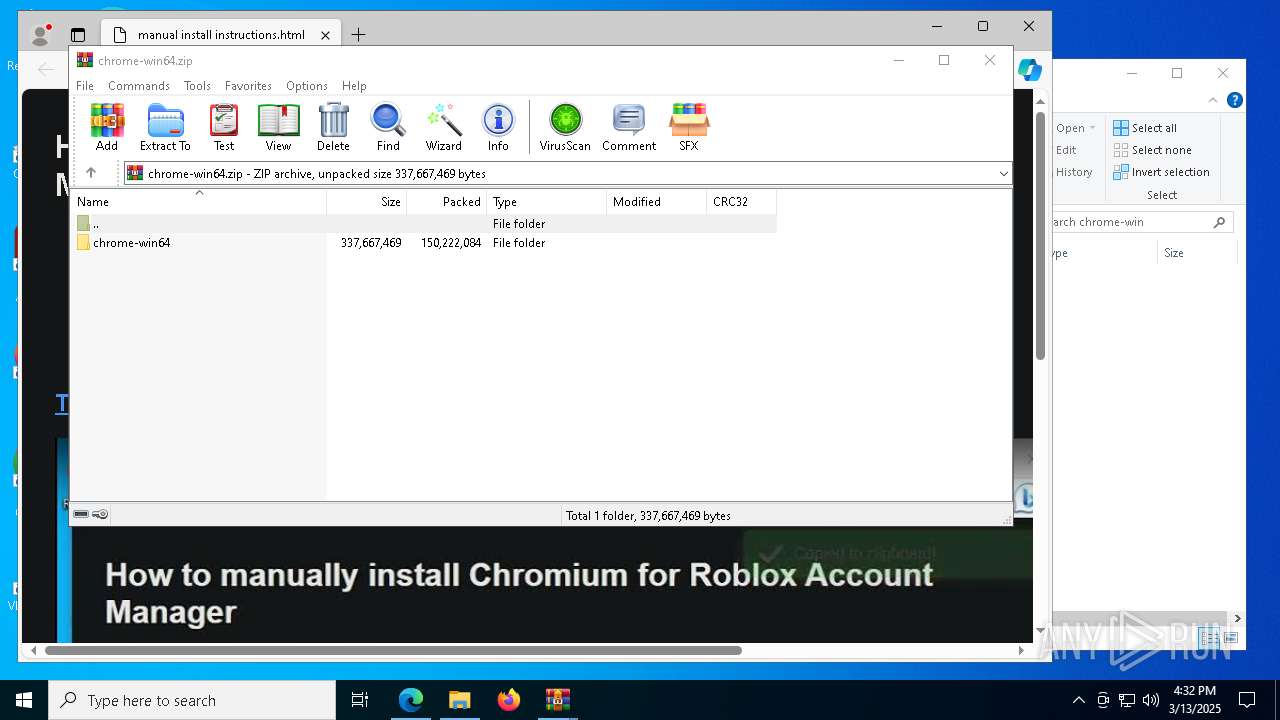Open the Windows Start menu
This screenshot has width=1280, height=720.
[24, 700]
